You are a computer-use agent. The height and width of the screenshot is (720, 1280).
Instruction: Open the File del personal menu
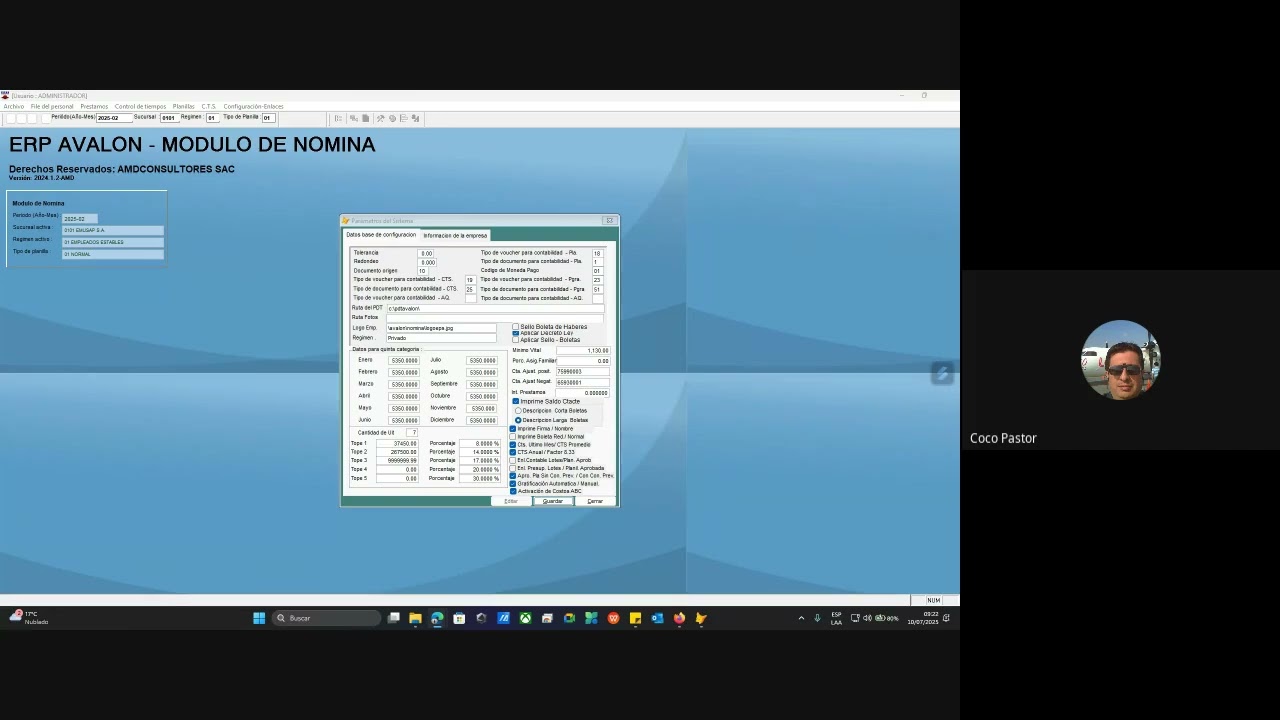pyautogui.click(x=52, y=106)
